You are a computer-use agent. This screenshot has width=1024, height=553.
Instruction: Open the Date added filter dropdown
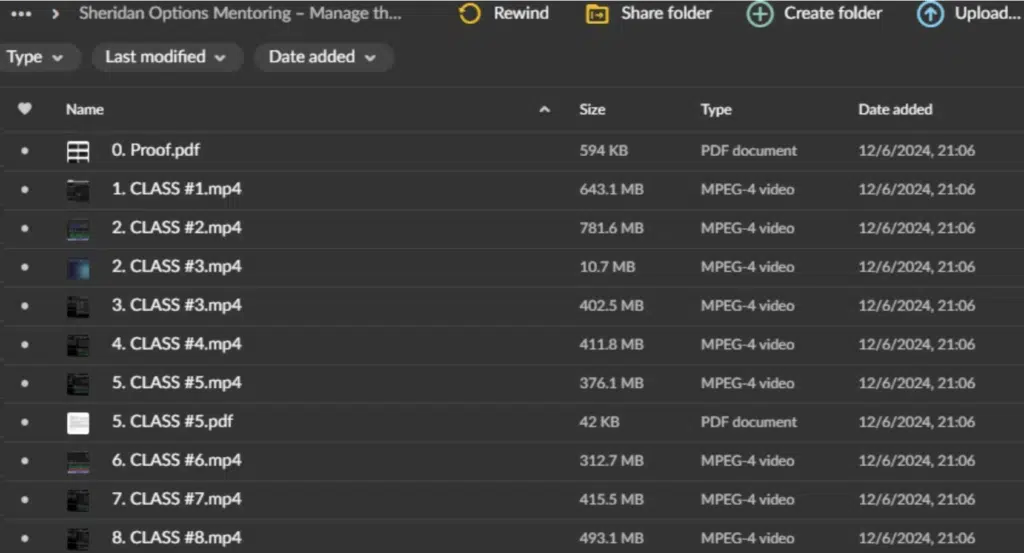[323, 57]
